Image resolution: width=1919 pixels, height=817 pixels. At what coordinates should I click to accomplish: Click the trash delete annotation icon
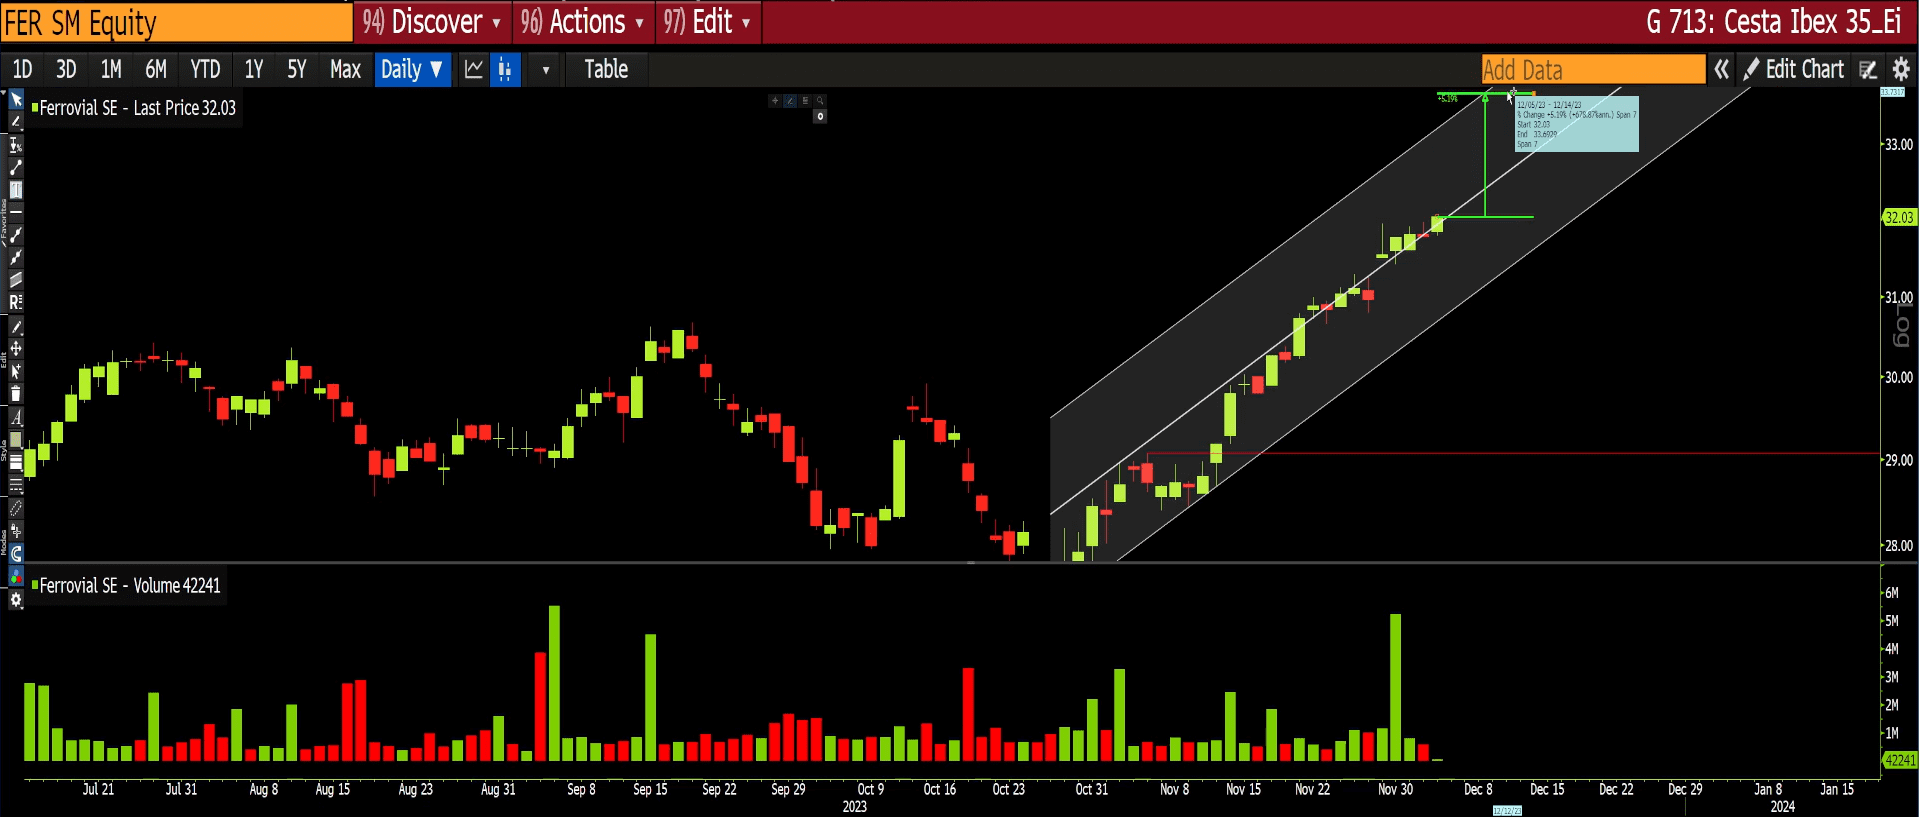pos(16,394)
